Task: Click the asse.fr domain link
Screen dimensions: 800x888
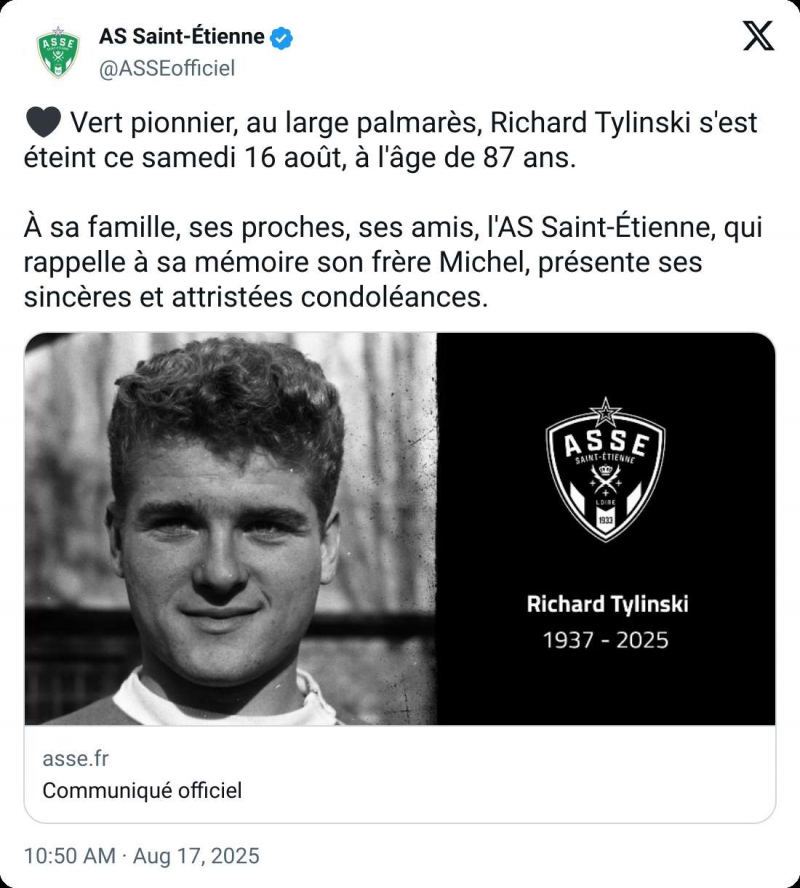Action: 75,758
